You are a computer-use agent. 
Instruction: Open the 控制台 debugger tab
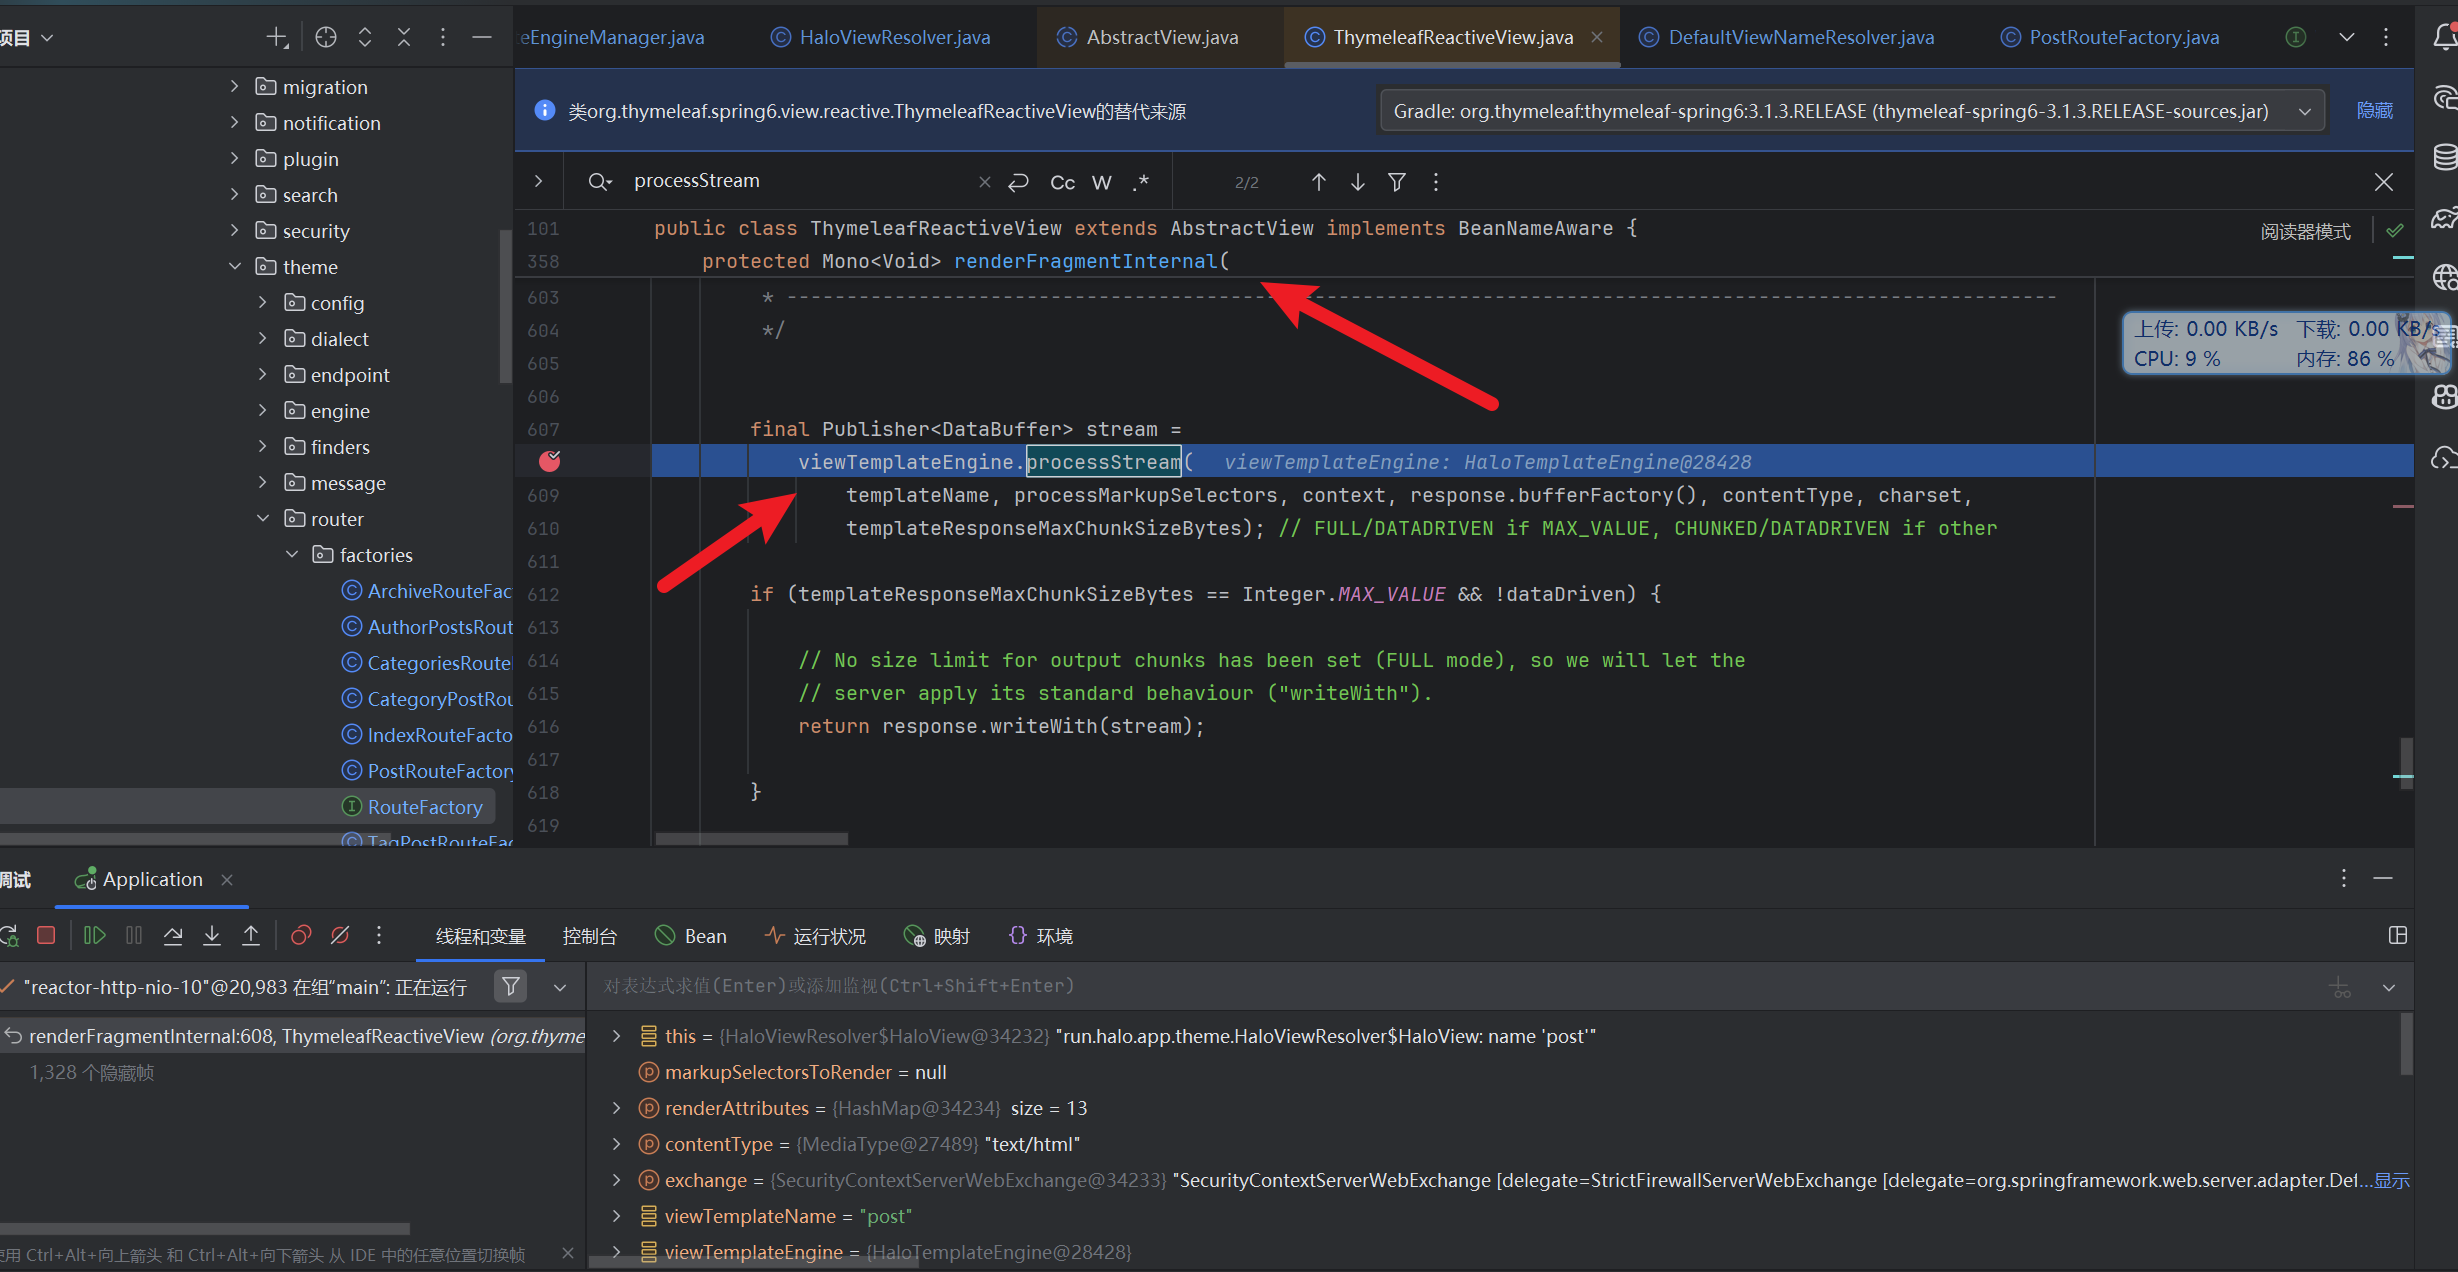[589, 936]
